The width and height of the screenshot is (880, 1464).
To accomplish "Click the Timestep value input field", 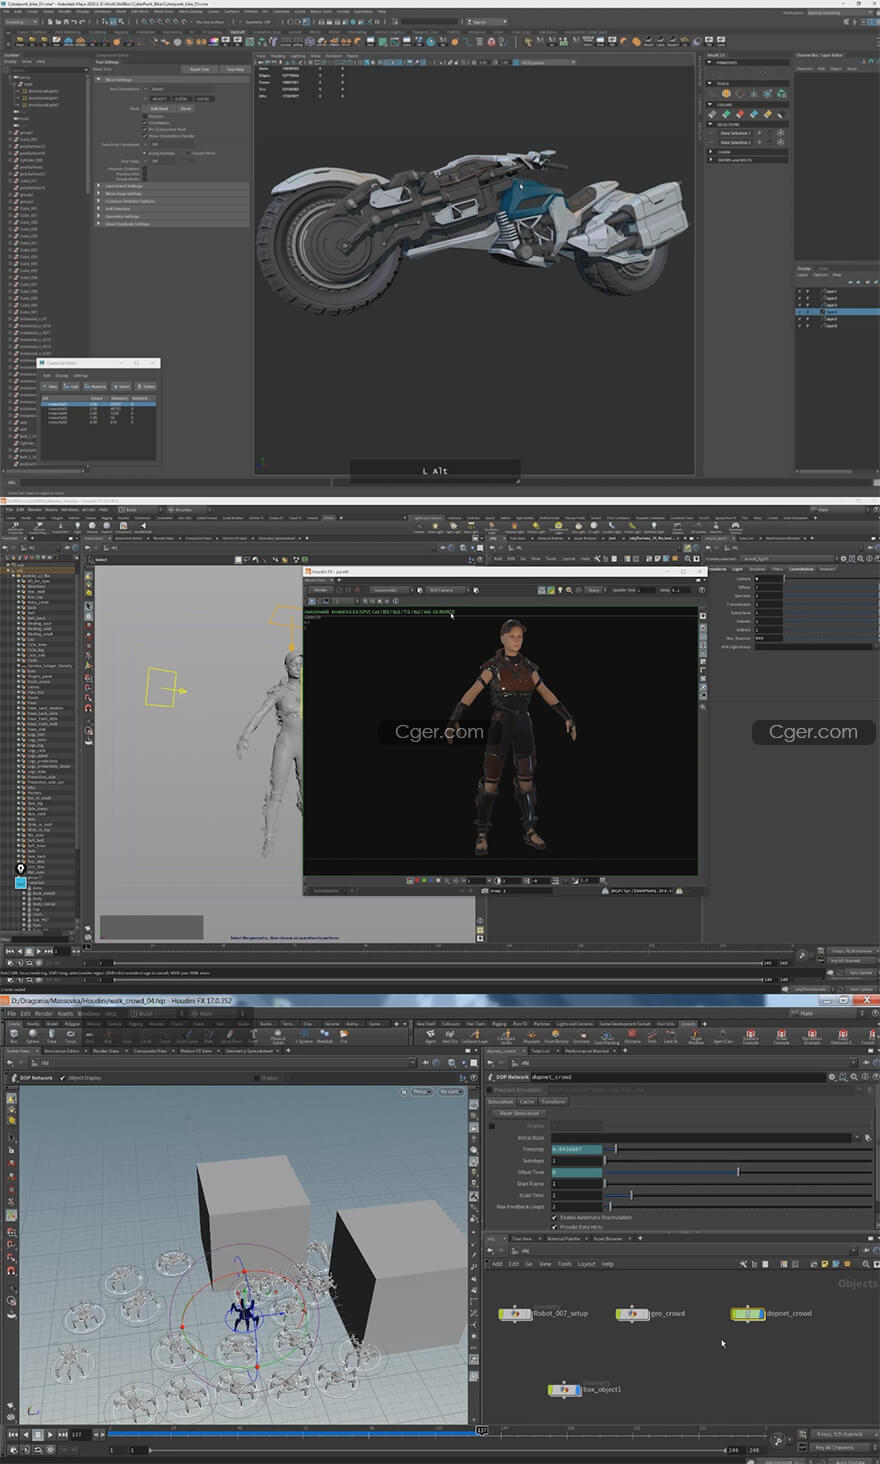I will 577,1149.
